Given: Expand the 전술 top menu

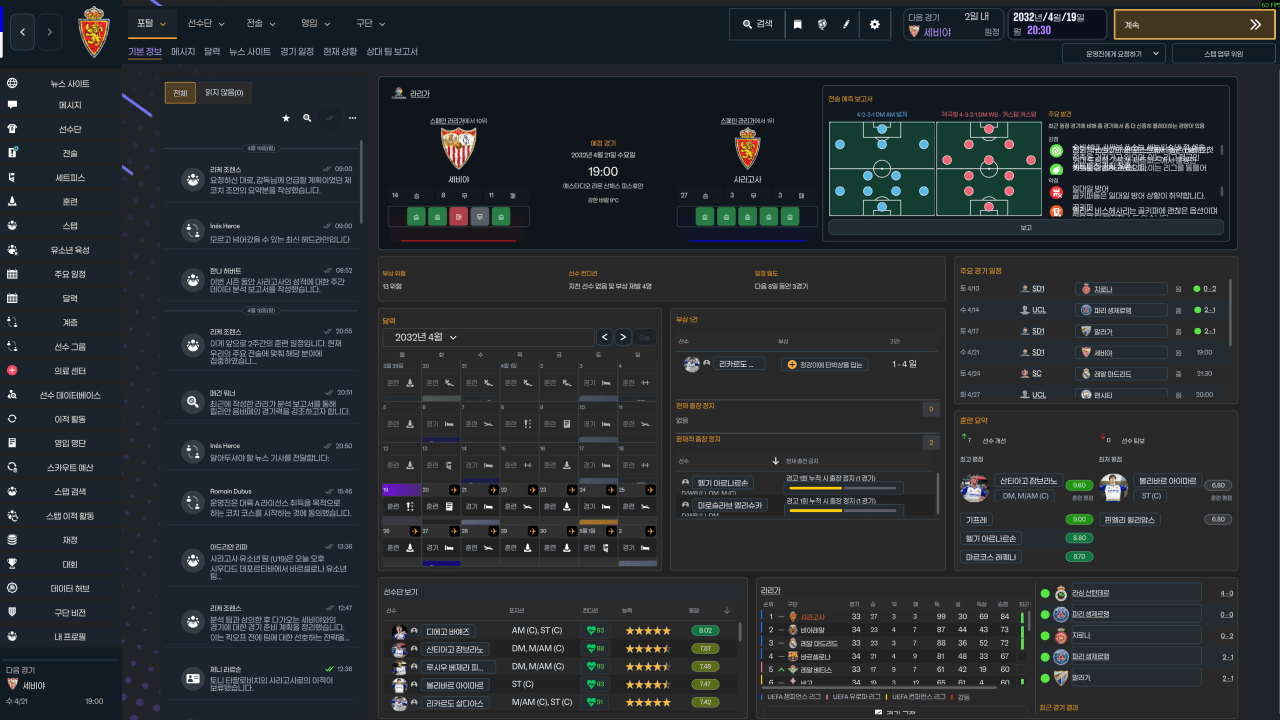Looking at the screenshot, I should 261,23.
